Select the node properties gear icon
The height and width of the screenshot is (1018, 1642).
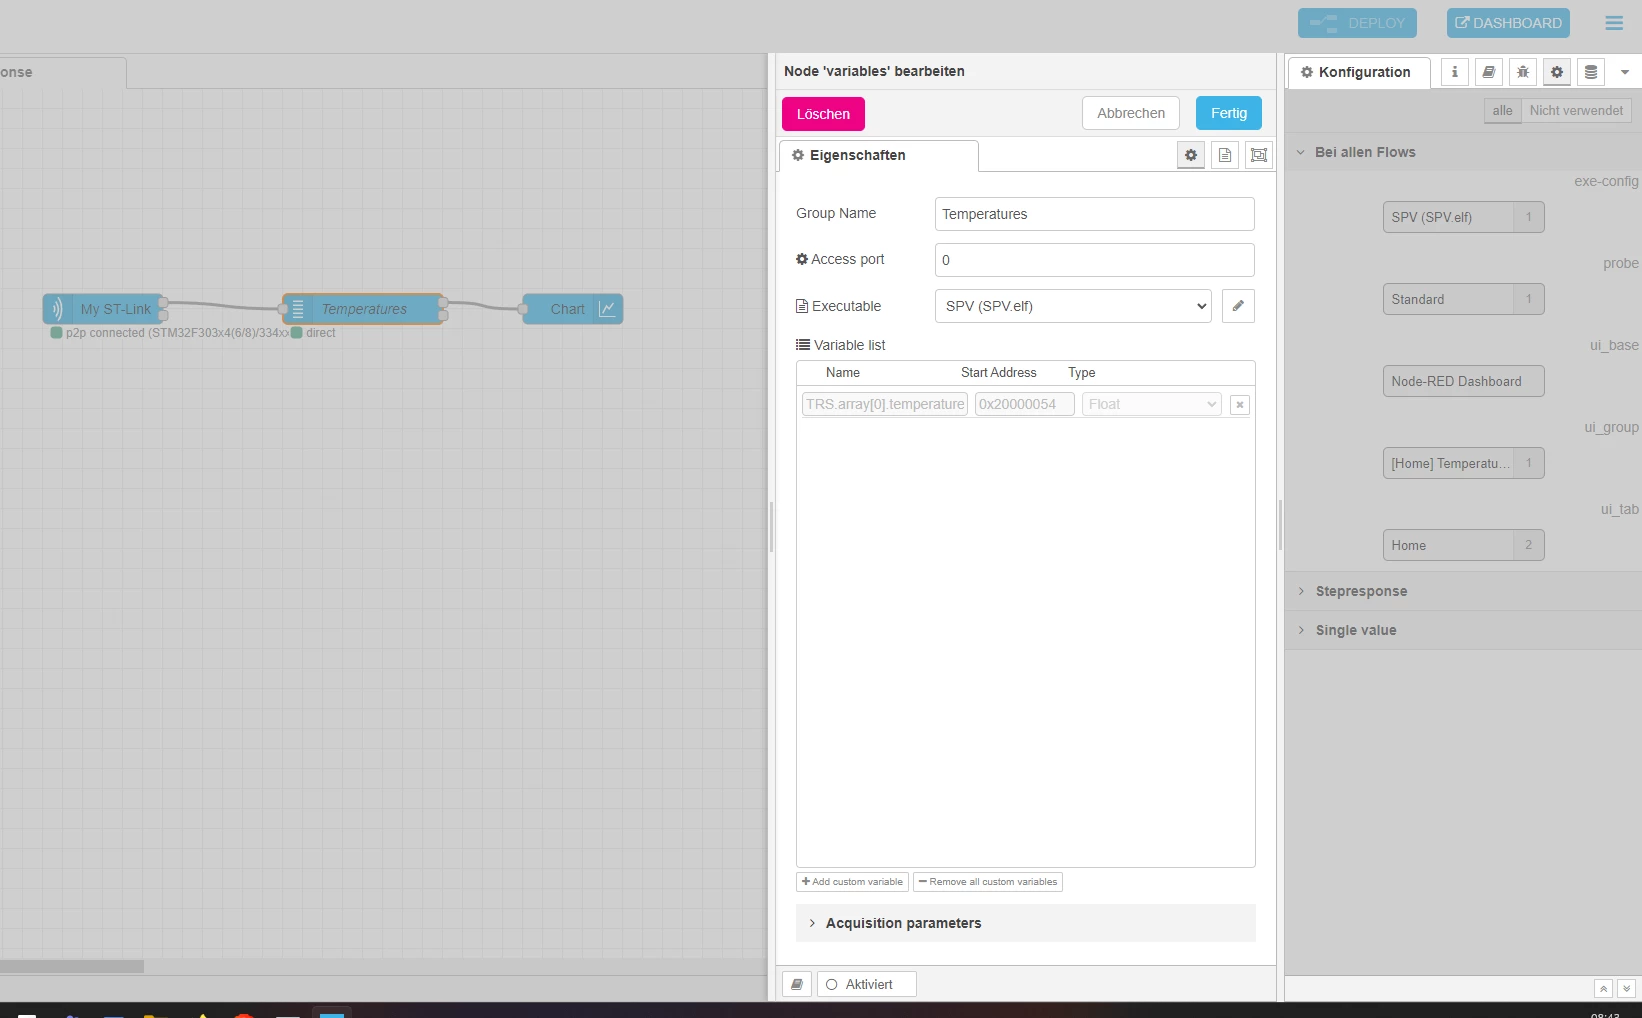(x=1191, y=155)
